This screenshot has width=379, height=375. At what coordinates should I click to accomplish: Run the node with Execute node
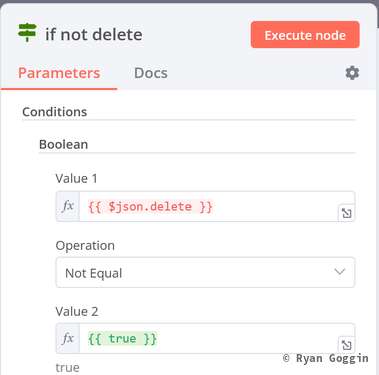point(305,35)
